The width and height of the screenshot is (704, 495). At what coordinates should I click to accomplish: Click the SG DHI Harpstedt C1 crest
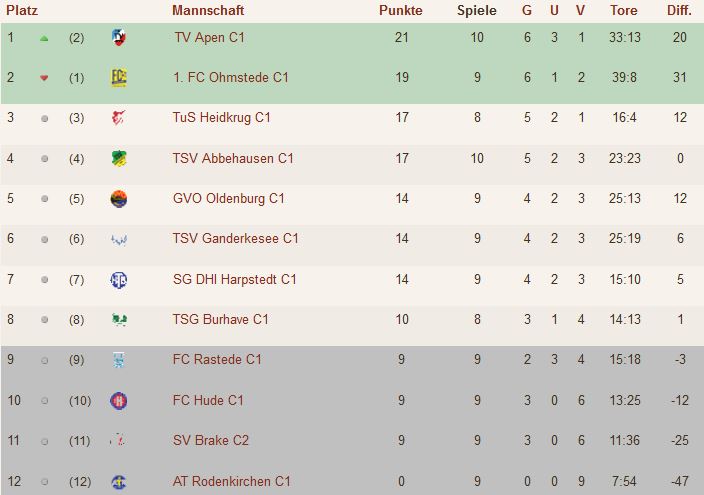click(119, 279)
